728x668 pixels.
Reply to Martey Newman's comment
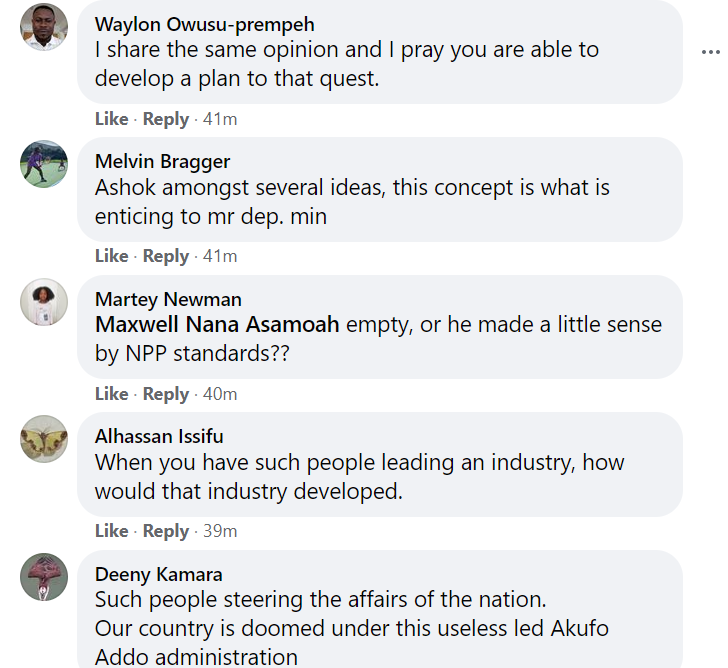[x=165, y=394]
